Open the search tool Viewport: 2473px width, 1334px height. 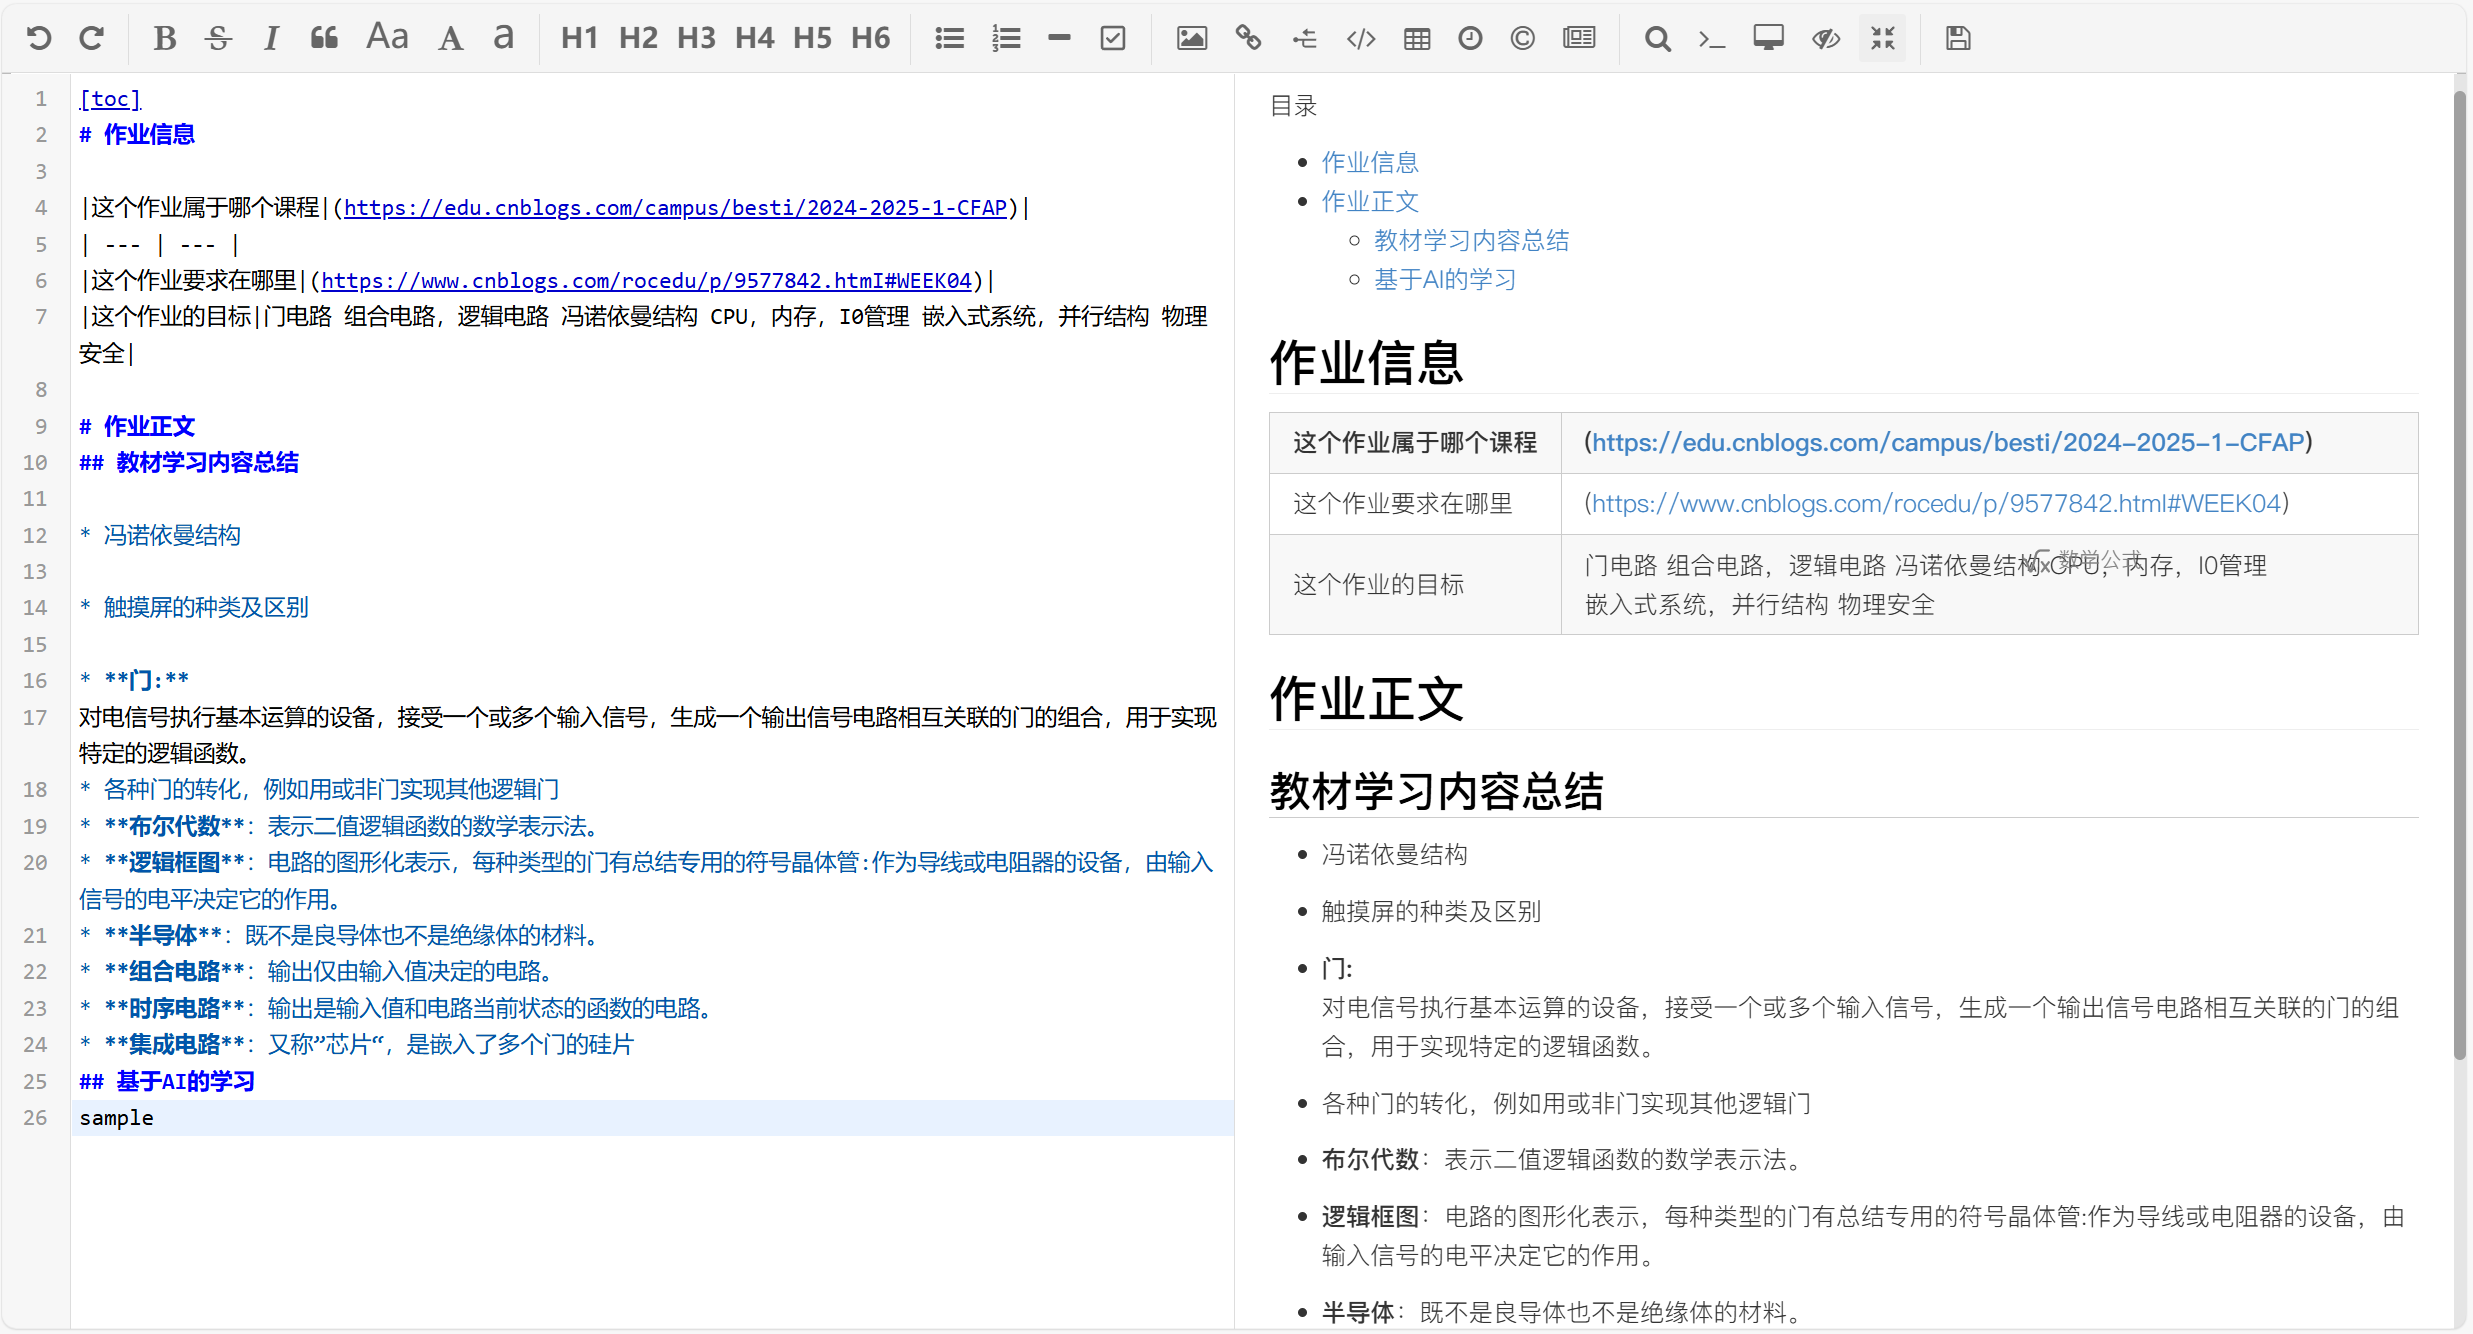point(1657,39)
